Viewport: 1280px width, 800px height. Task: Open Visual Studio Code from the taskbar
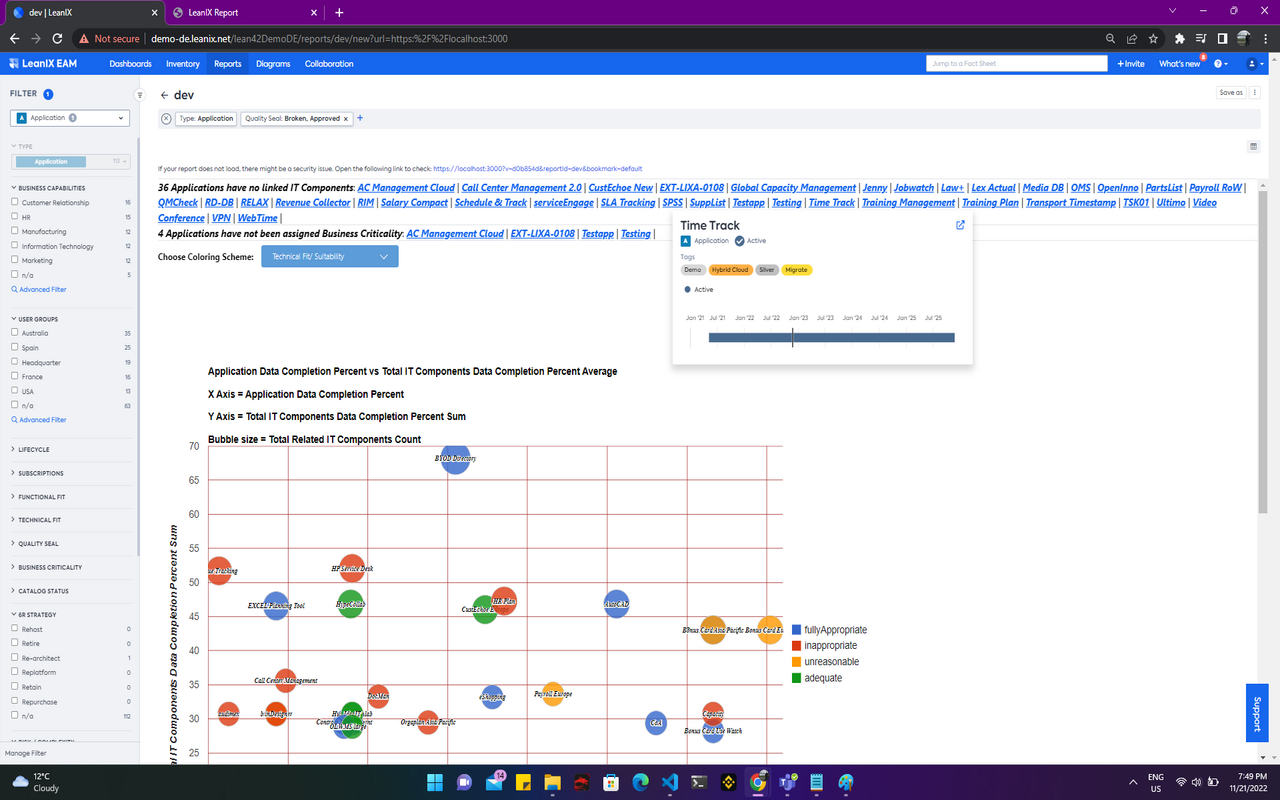click(670, 782)
